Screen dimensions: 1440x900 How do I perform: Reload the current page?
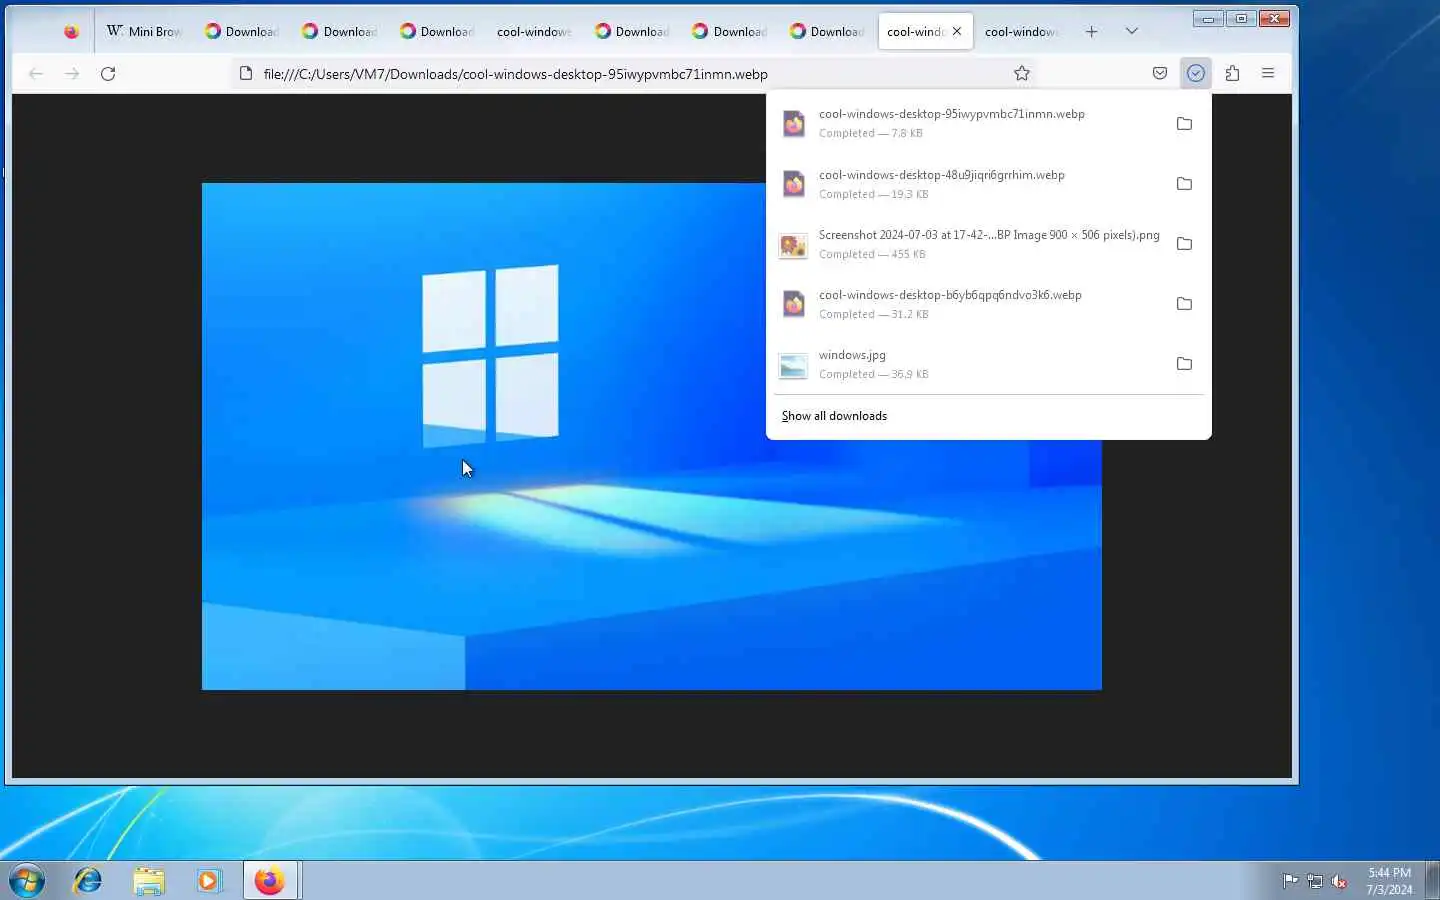(108, 73)
